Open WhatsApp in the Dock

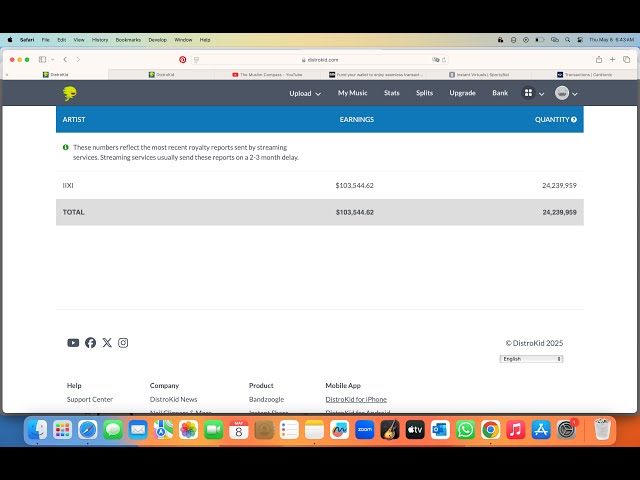(x=465, y=430)
